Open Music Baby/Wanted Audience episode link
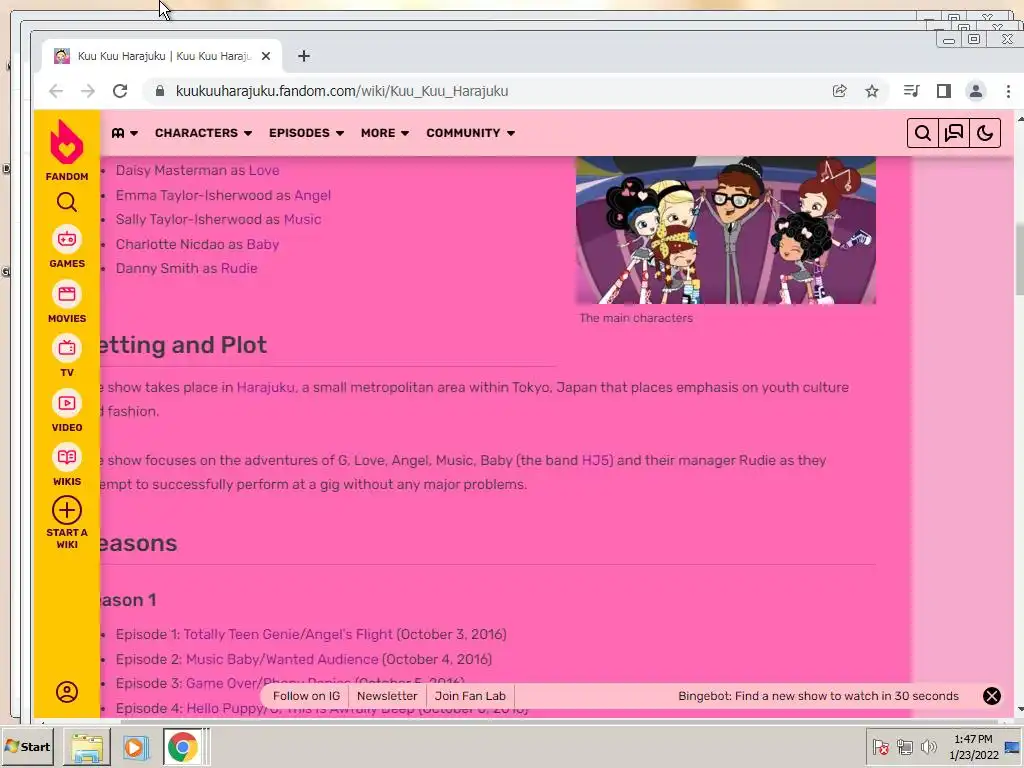Image resolution: width=1024 pixels, height=768 pixels. [282, 660]
